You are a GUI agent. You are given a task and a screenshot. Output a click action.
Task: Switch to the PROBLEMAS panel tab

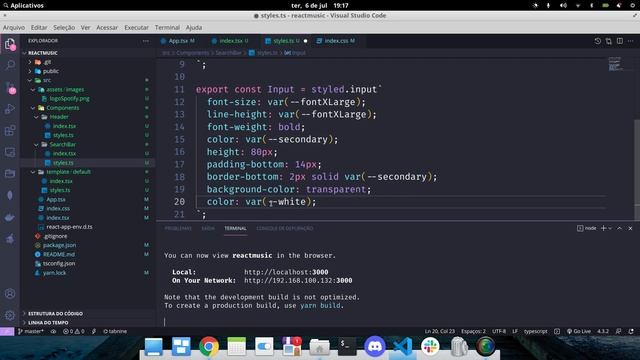tap(178, 229)
